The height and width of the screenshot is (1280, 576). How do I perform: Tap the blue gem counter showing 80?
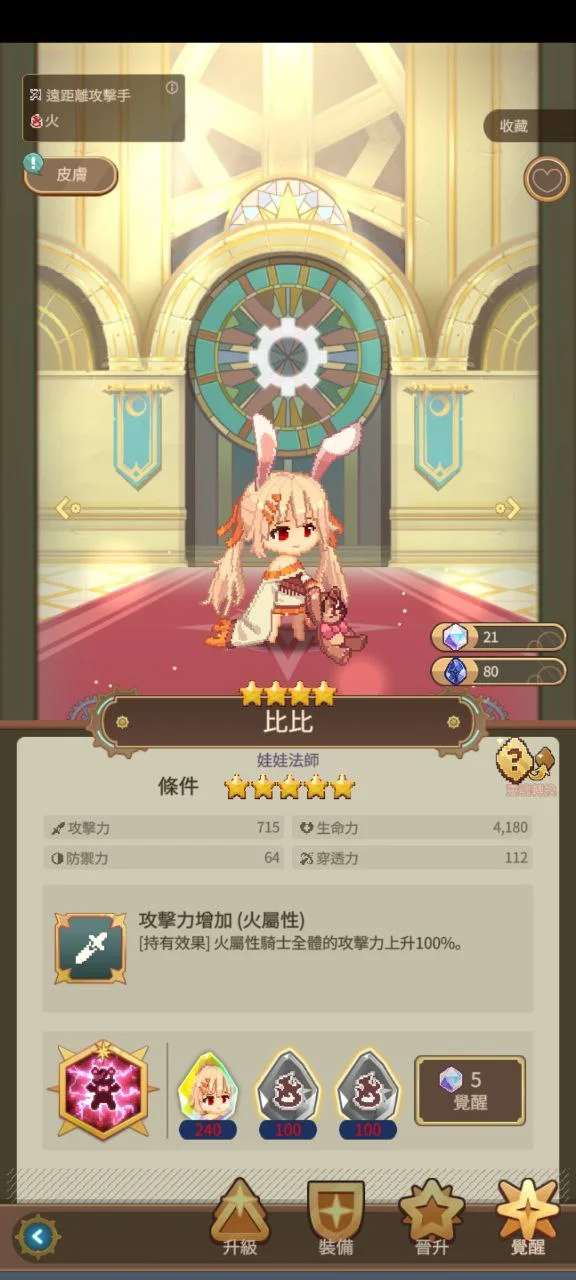(x=499, y=671)
